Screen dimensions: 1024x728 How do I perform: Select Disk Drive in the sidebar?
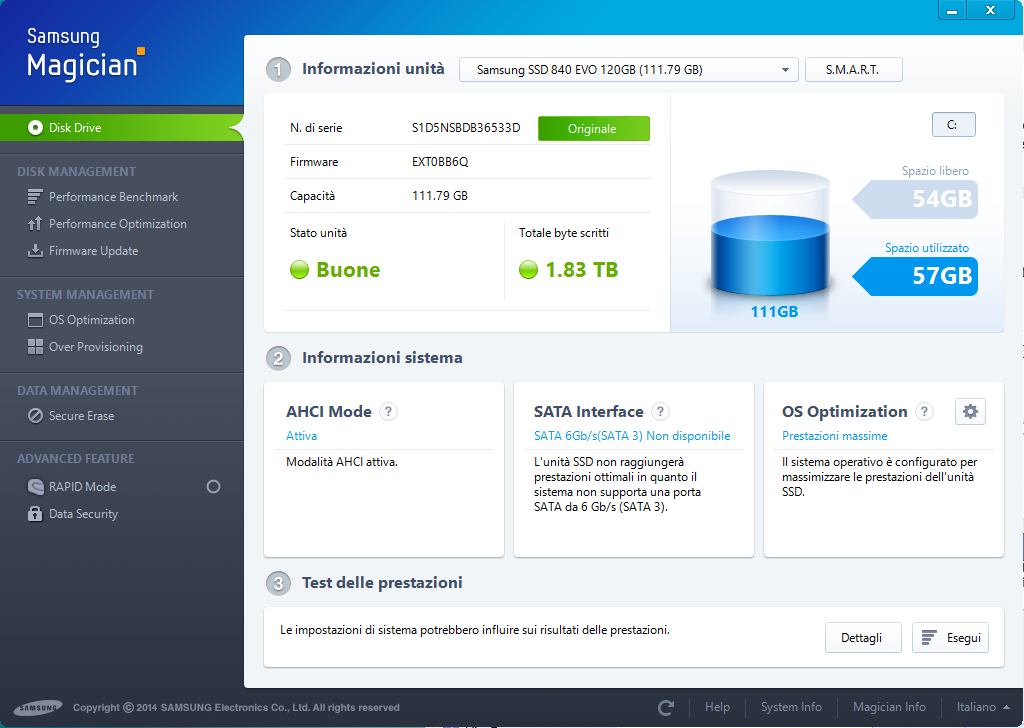point(121,127)
